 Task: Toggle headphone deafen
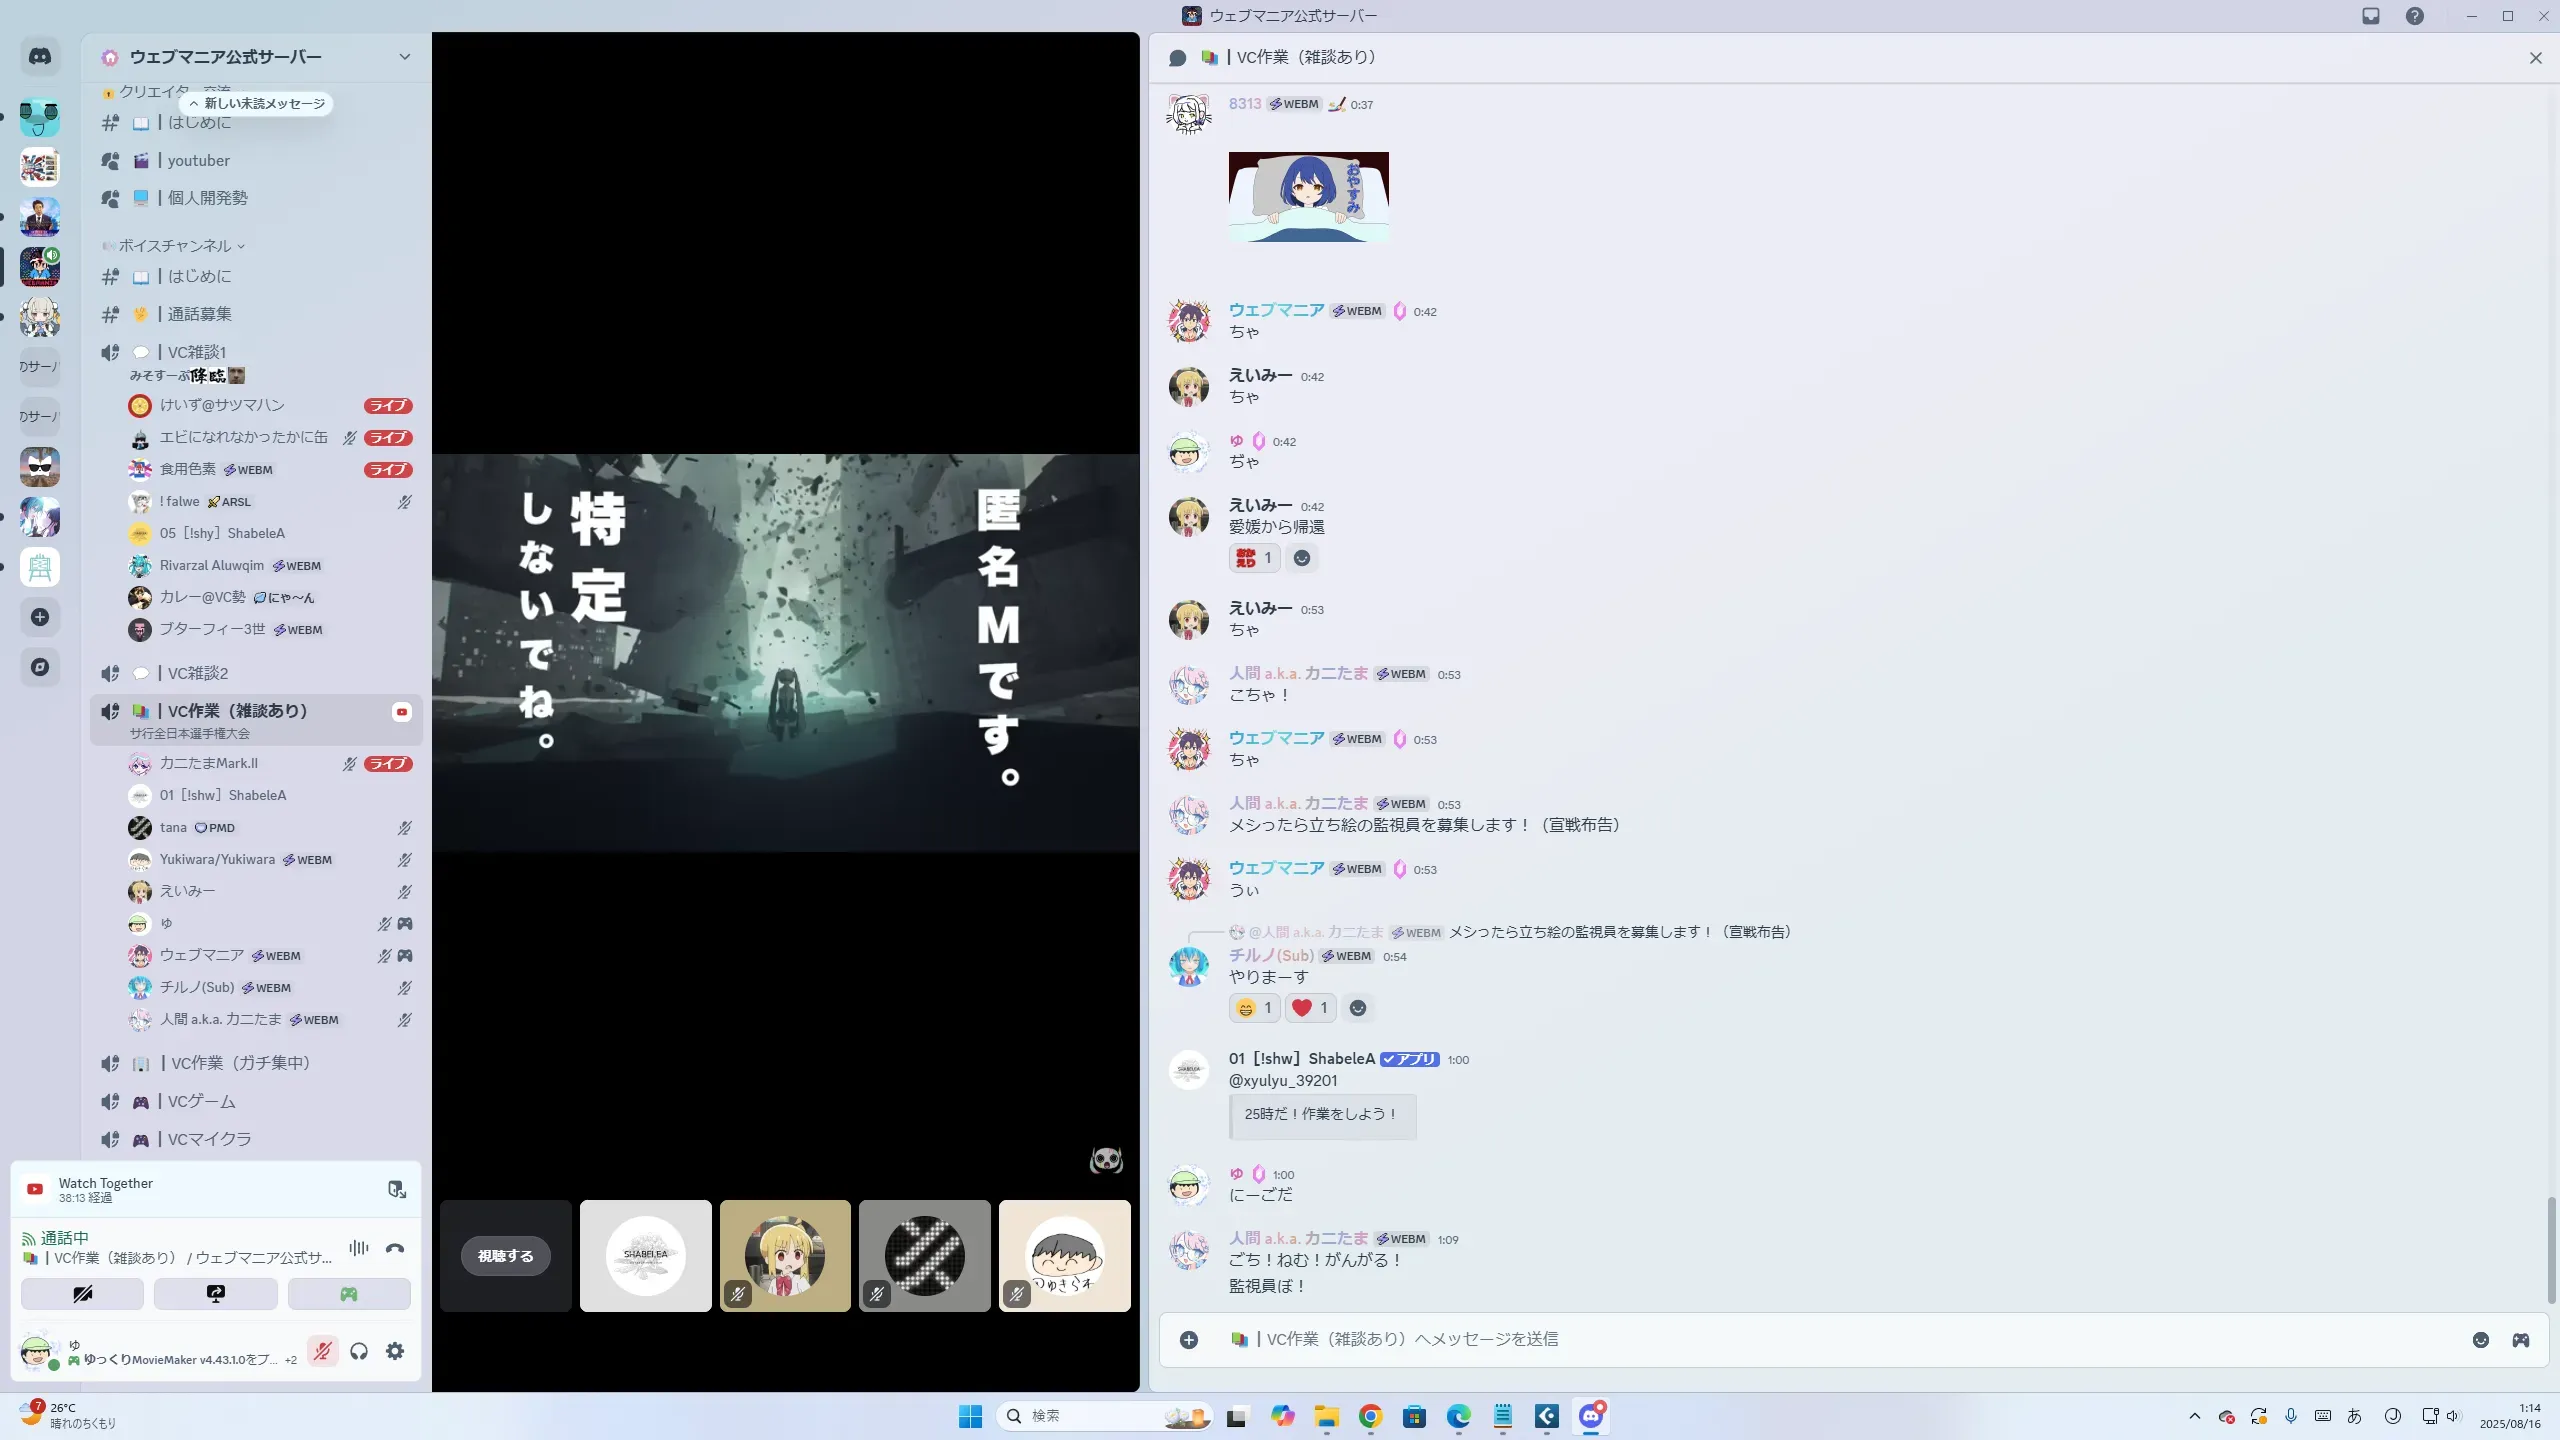359,1352
